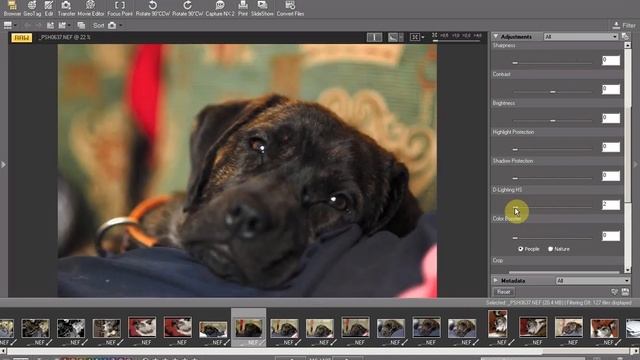640x360 pixels.
Task: Expand the left side panel arrow
Action: click(x=3, y=164)
